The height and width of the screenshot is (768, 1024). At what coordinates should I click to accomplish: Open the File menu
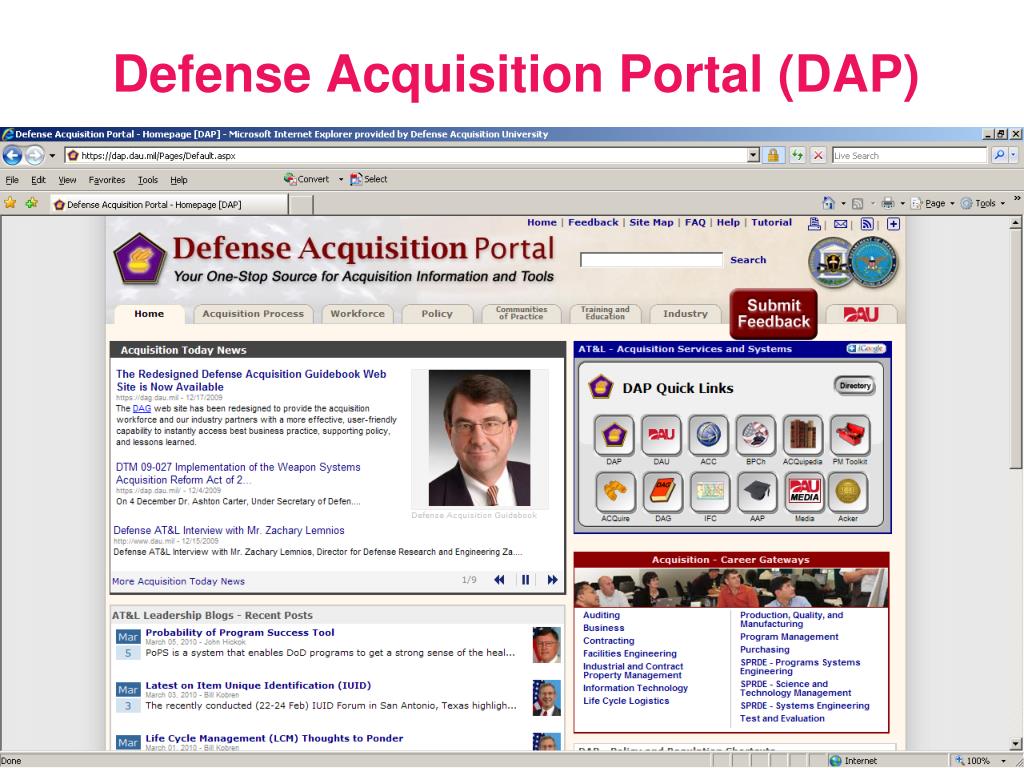point(12,180)
